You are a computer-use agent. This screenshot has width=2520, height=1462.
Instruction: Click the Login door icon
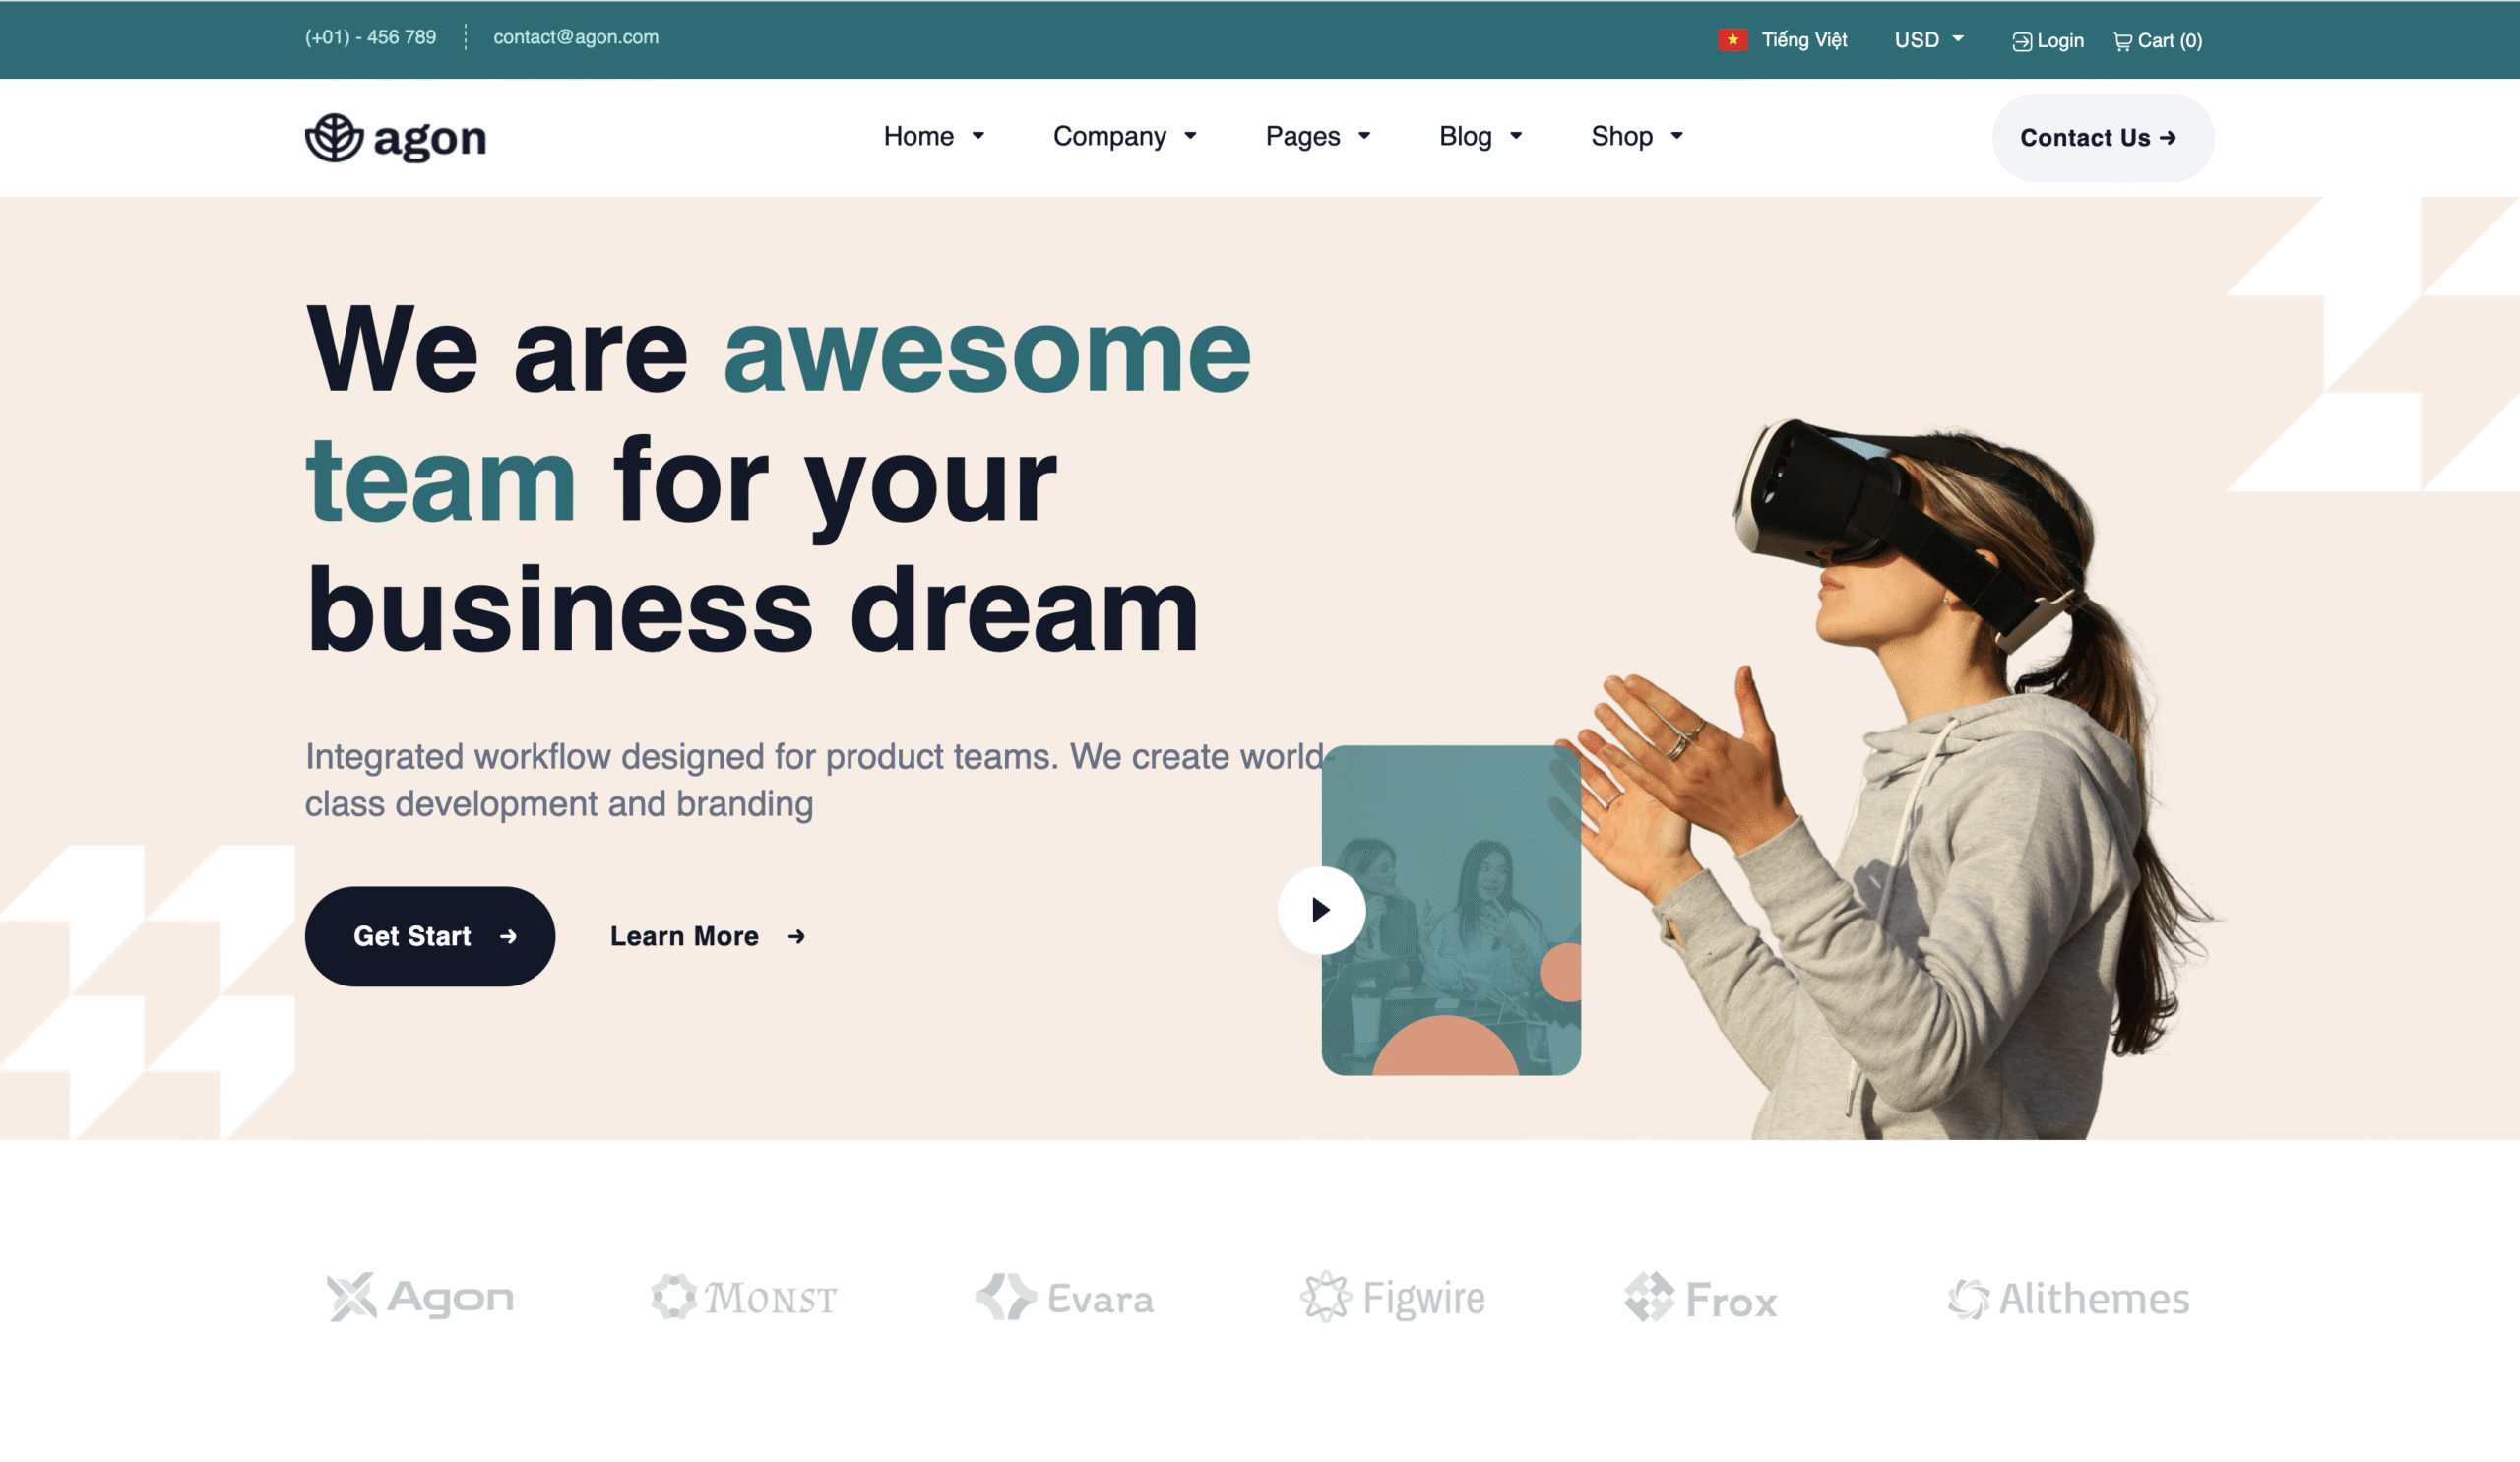[2021, 41]
